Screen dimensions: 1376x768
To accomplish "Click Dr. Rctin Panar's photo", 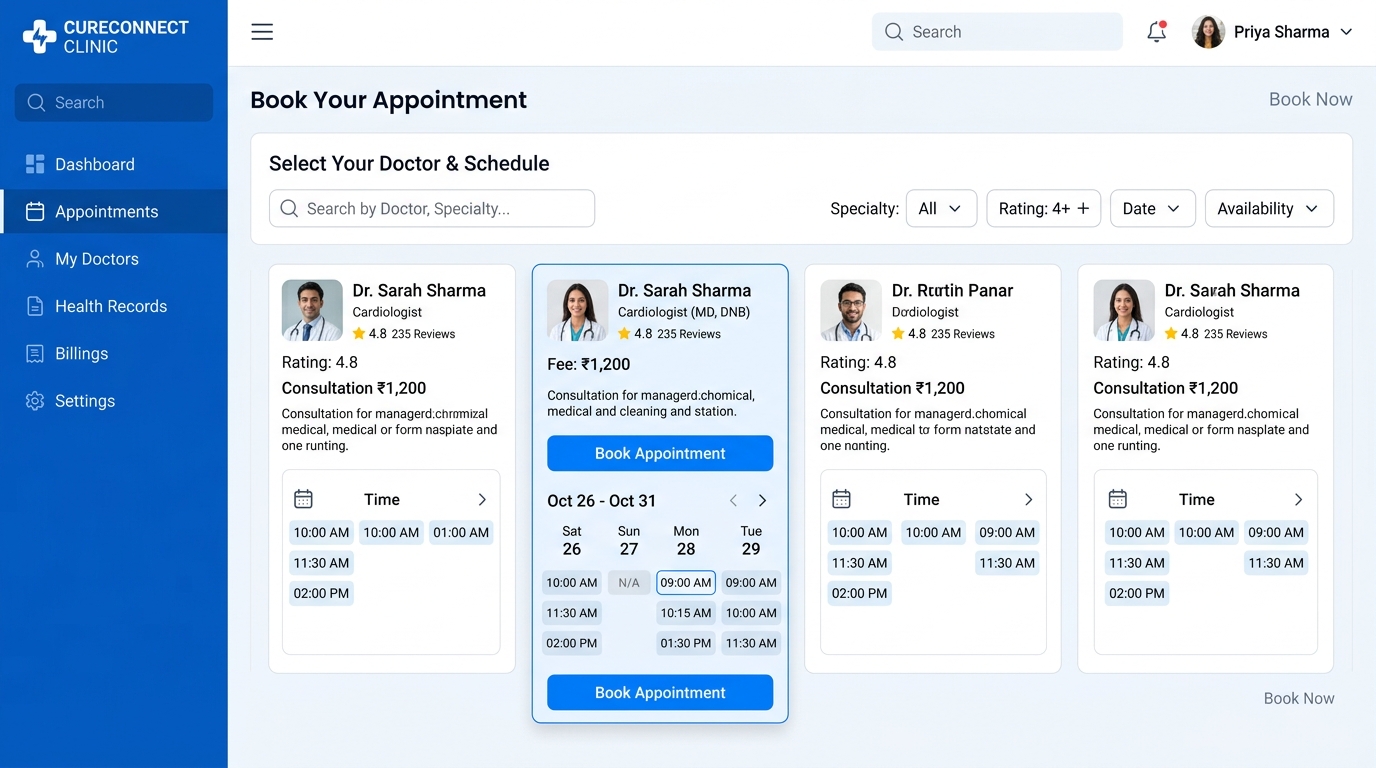I will 851,310.
